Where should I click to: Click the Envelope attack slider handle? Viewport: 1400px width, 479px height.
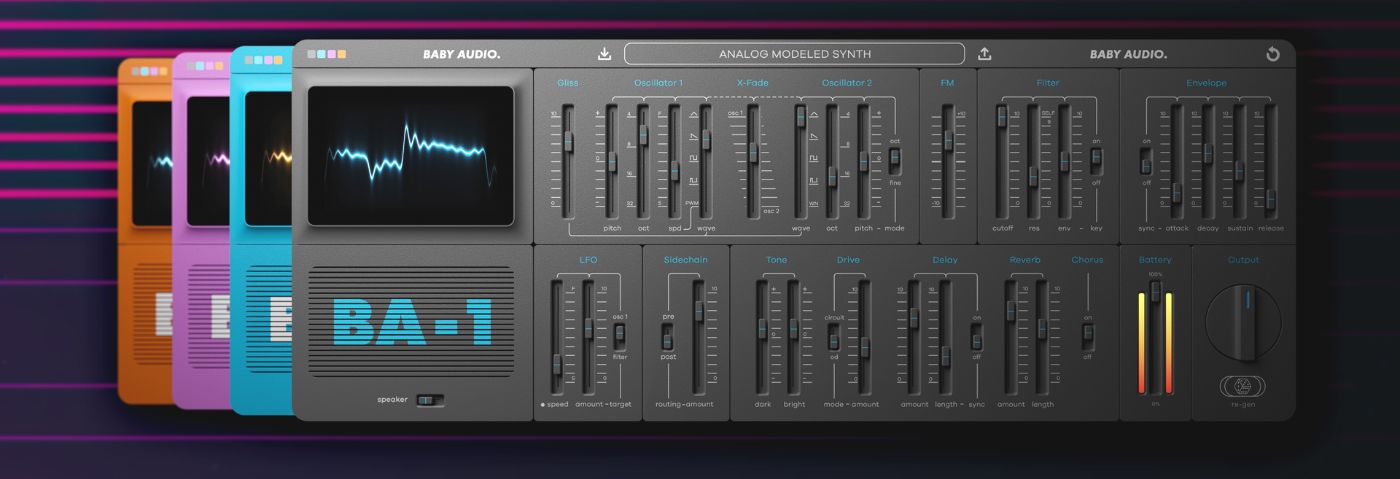coord(1177,192)
